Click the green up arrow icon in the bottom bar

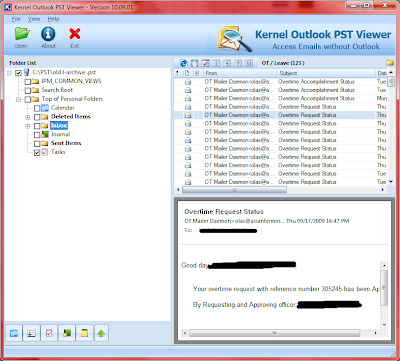click(x=101, y=333)
